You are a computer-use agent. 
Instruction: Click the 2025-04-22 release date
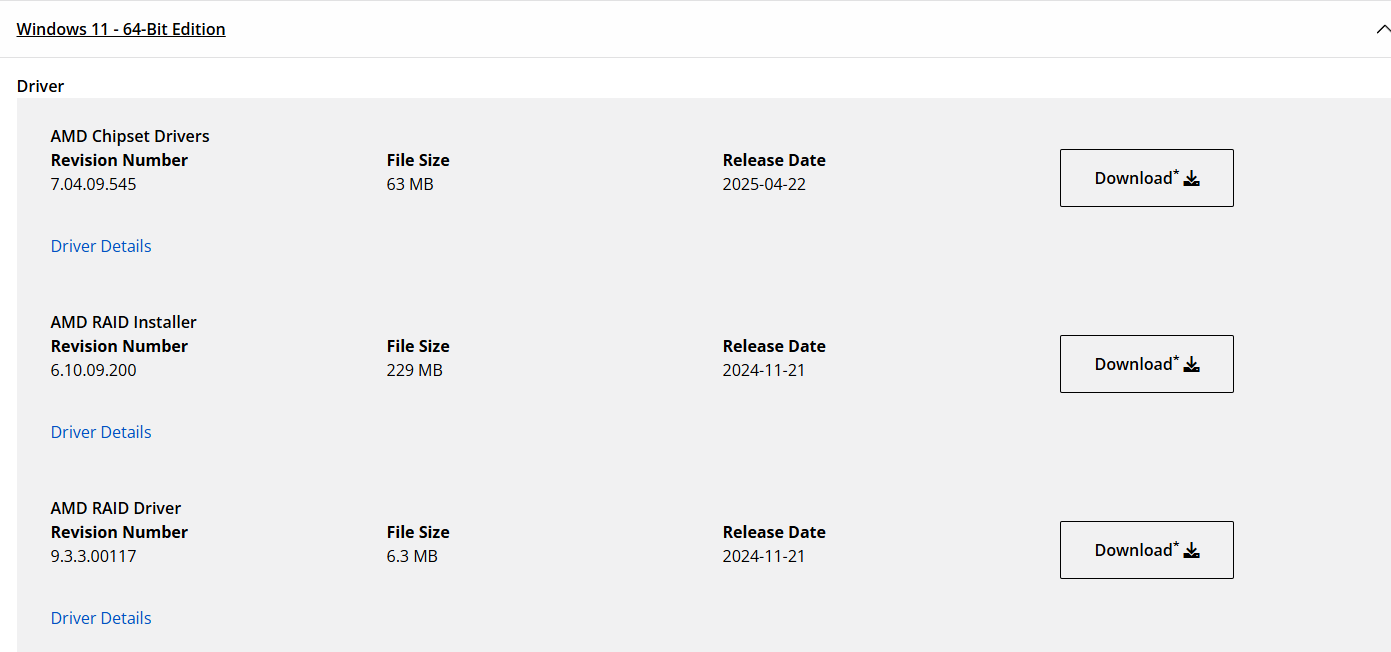[x=764, y=184]
